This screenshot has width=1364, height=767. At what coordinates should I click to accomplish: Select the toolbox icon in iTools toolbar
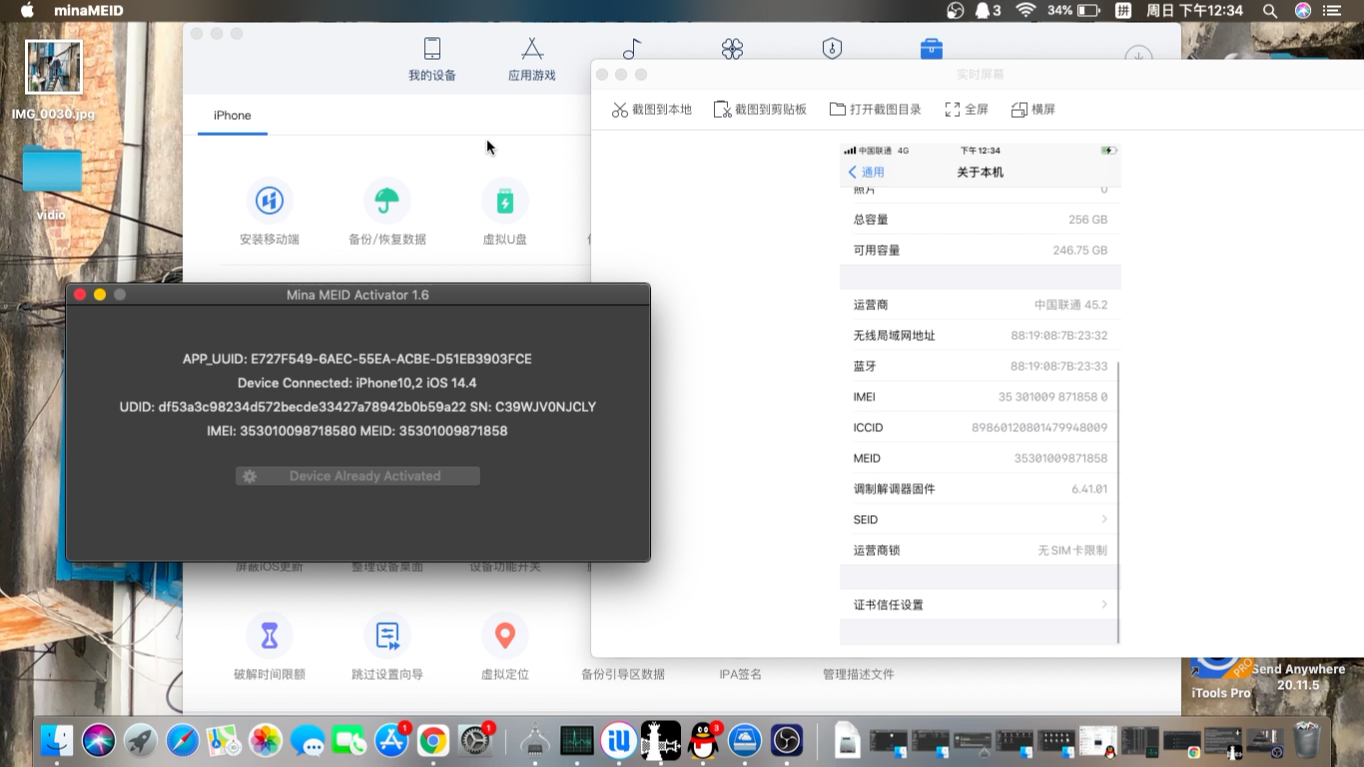point(931,48)
